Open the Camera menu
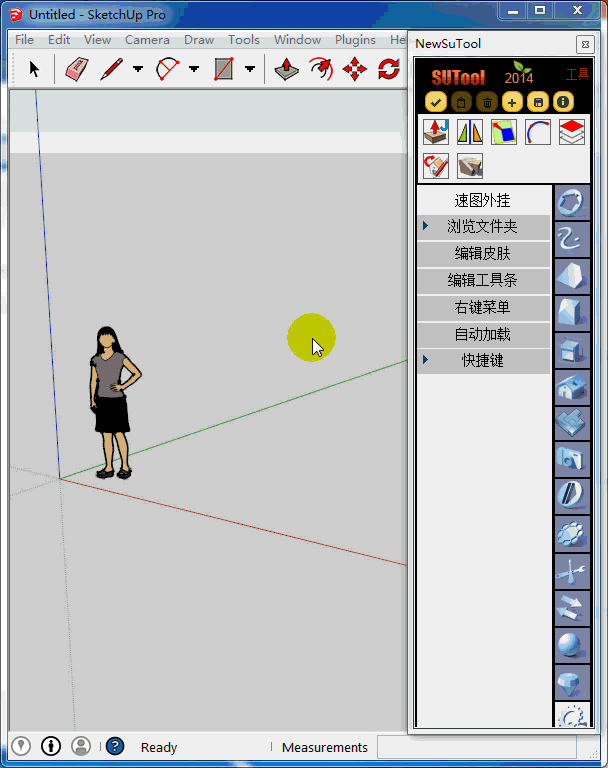Viewport: 608px width, 768px height. (147, 40)
